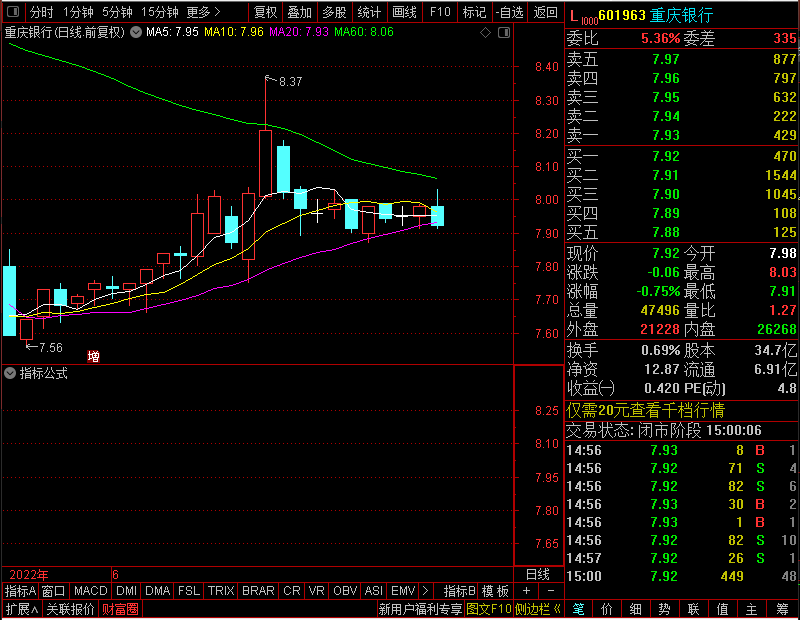Screen dimensions: 800x620
Task: Click the diamond icon above chart
Action: pos(485,33)
